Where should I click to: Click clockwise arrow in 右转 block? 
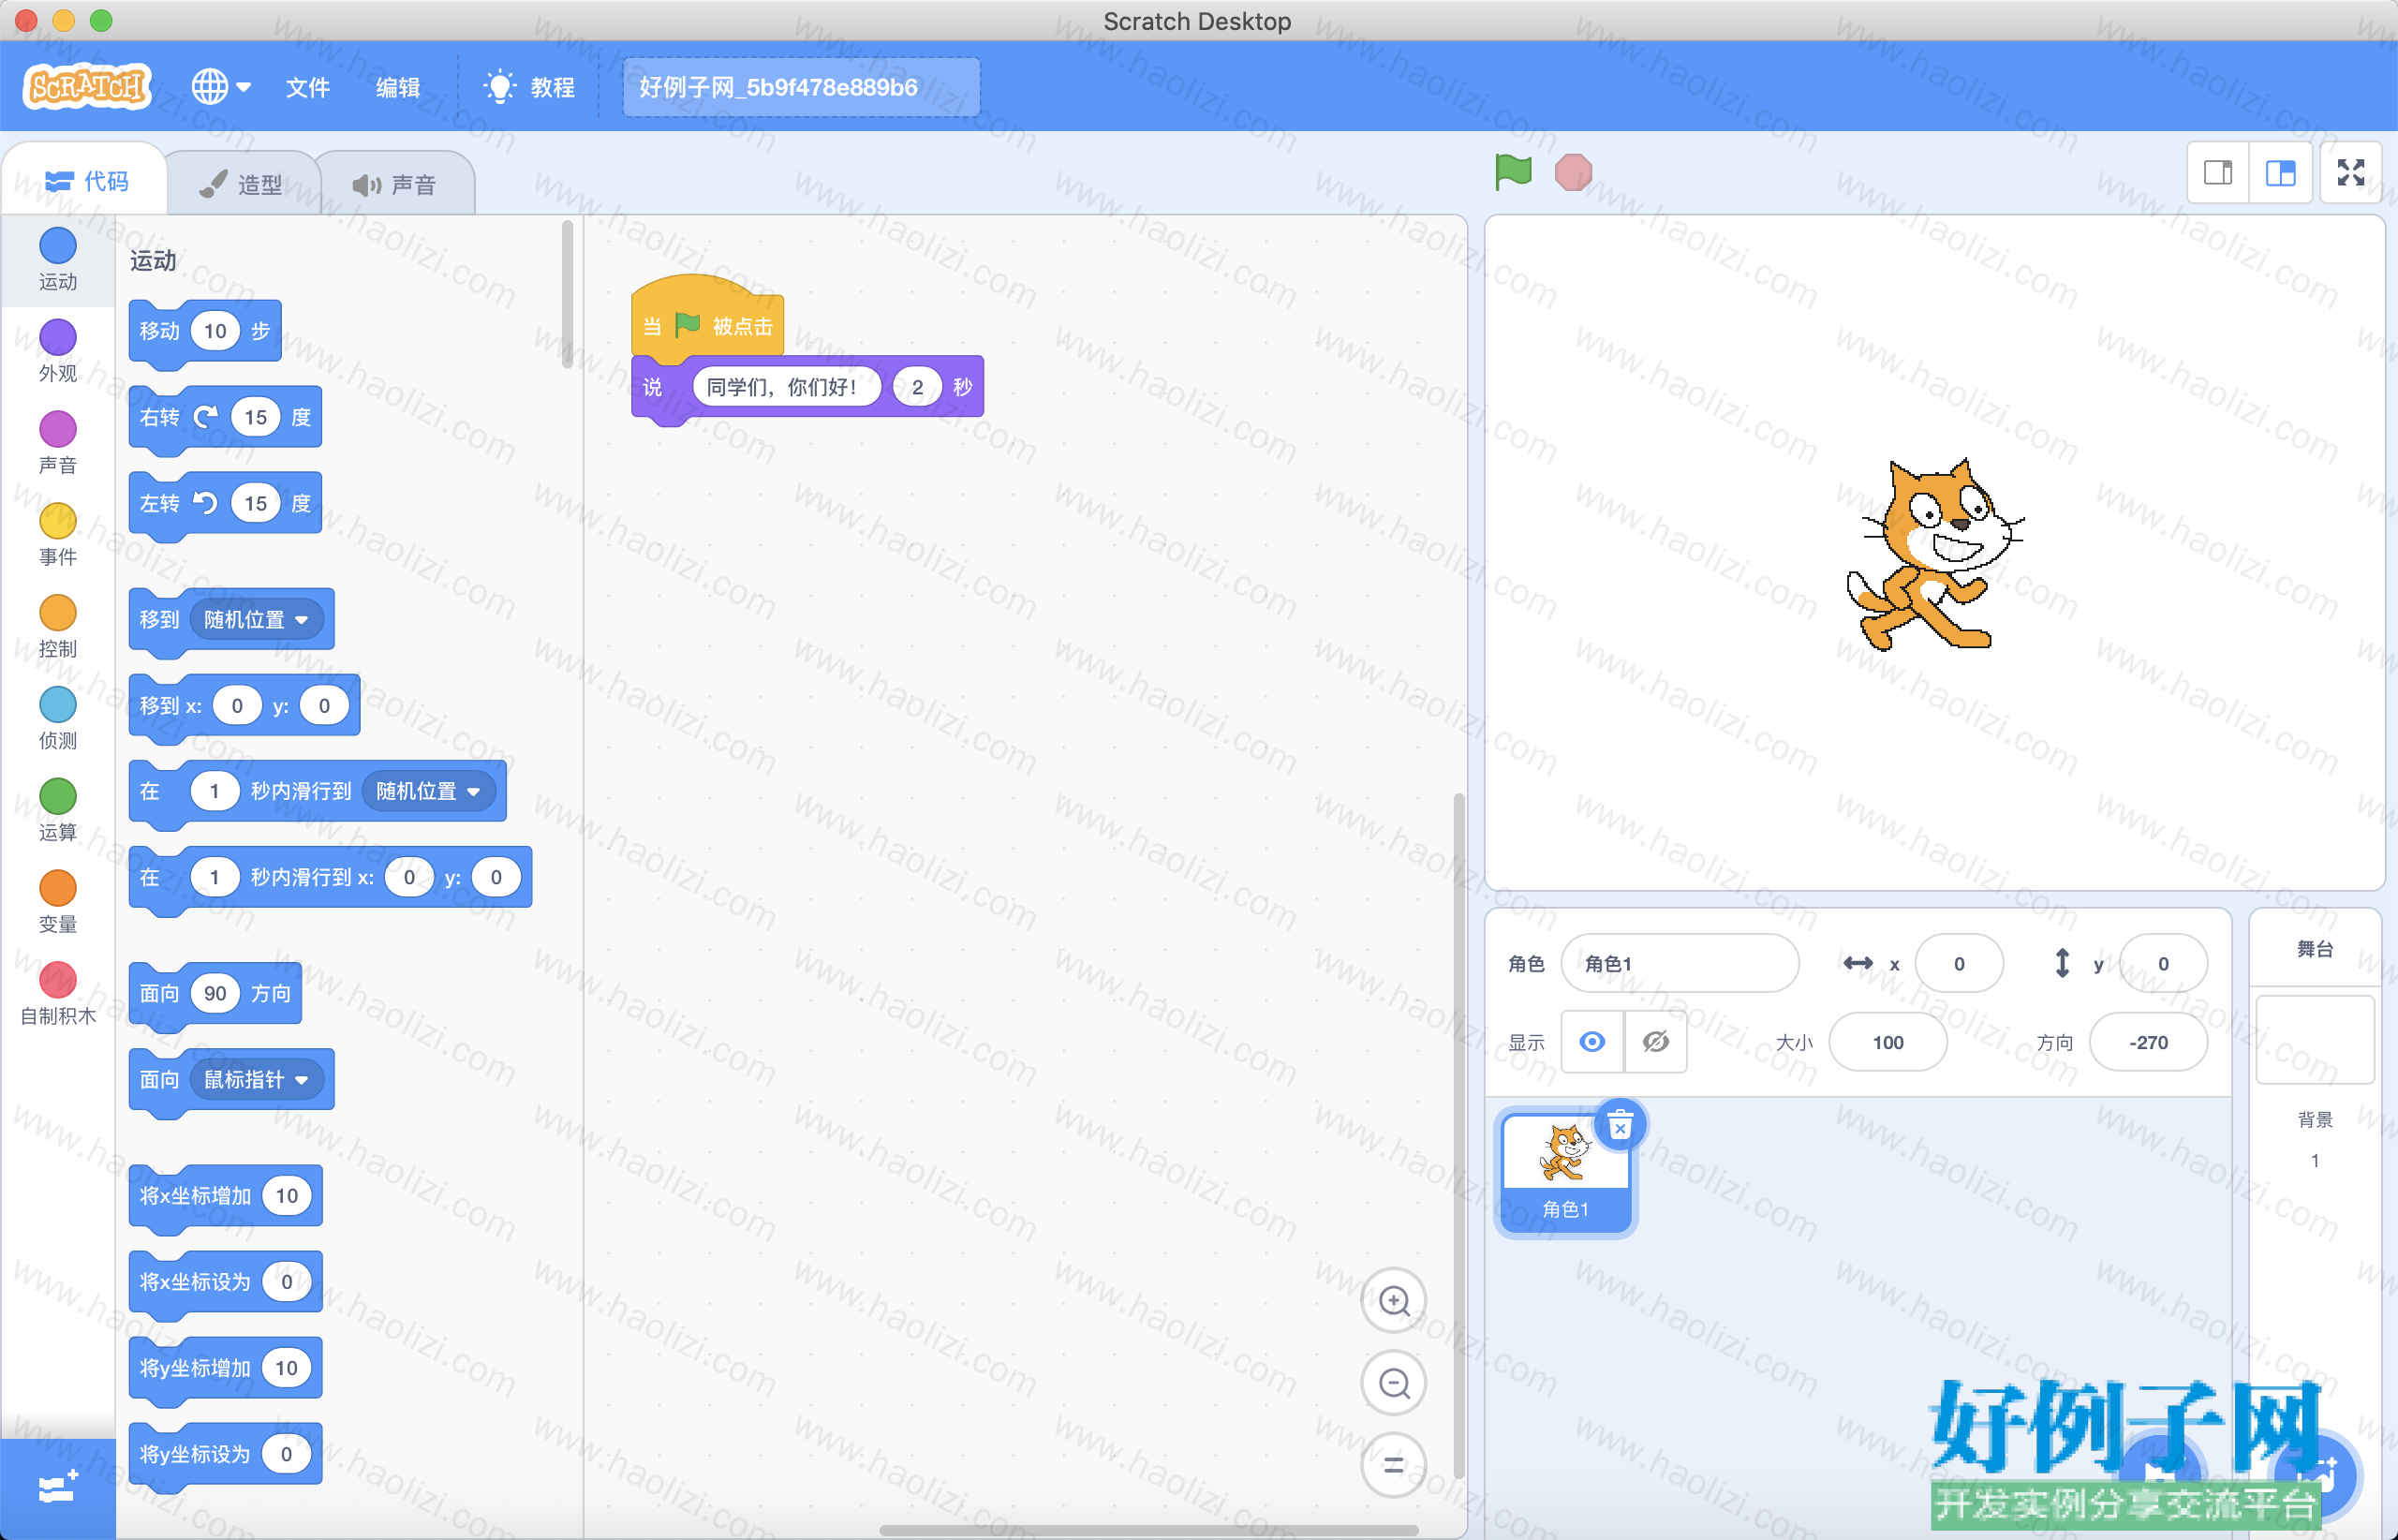click(206, 417)
